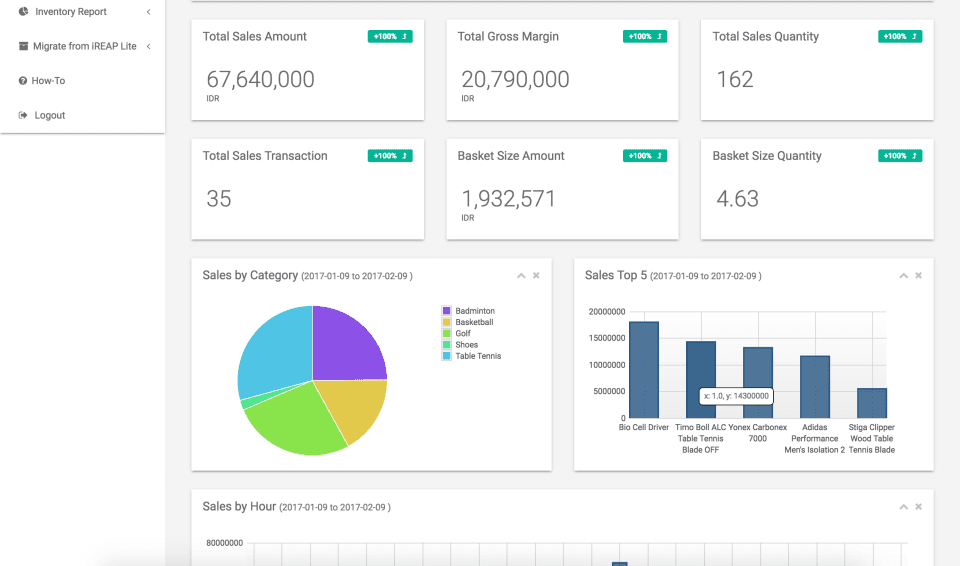Viewport: 960px width, 566px height.
Task: Click the Bio Cell Driver bar
Action: click(643, 370)
